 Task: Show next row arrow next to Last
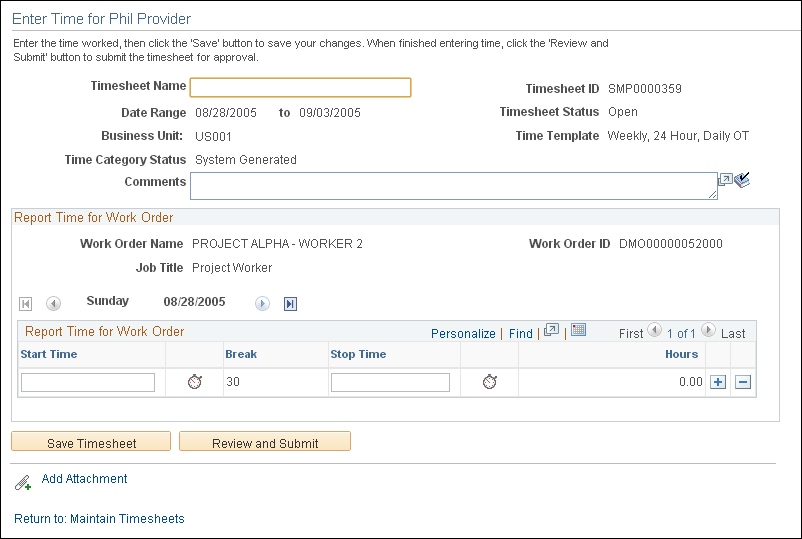[708, 330]
